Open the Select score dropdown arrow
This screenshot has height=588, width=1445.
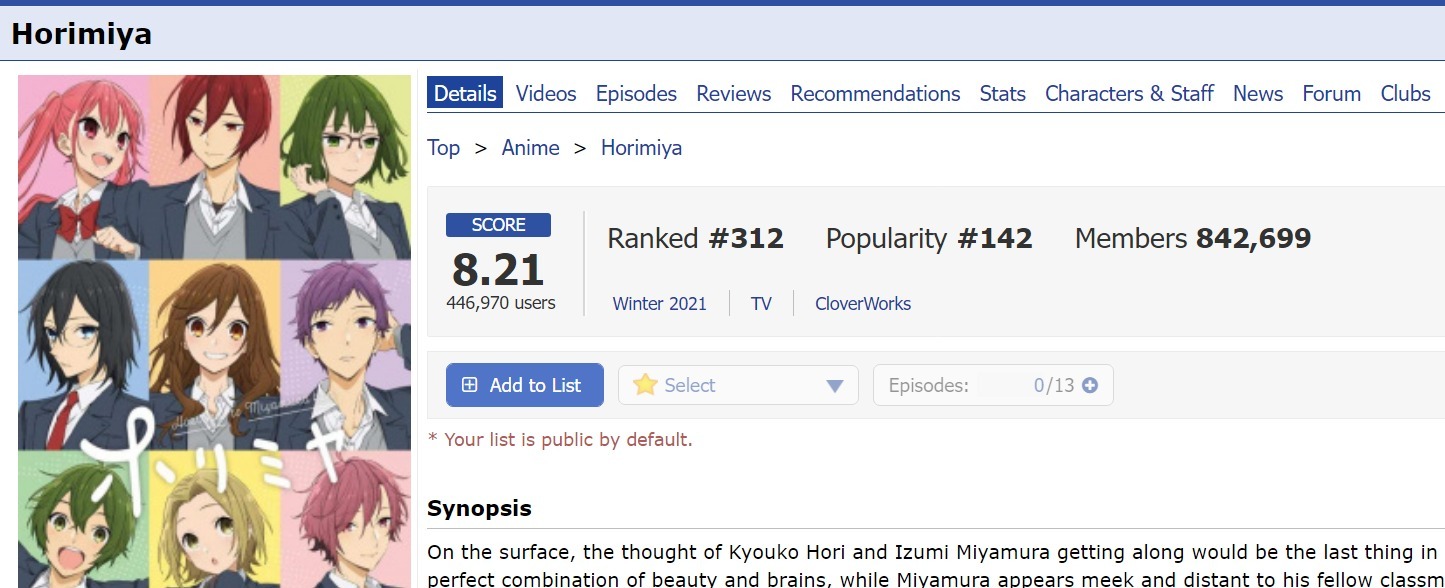click(x=835, y=386)
